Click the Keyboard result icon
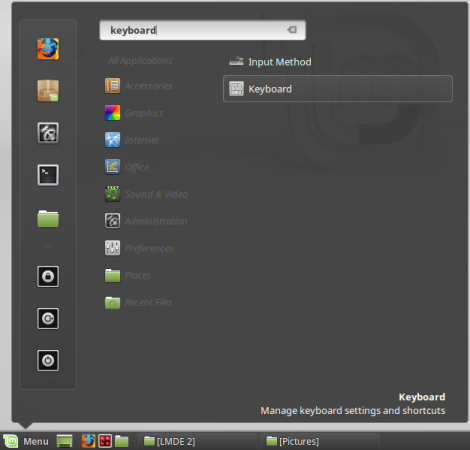This screenshot has height=450, width=470. point(236,89)
